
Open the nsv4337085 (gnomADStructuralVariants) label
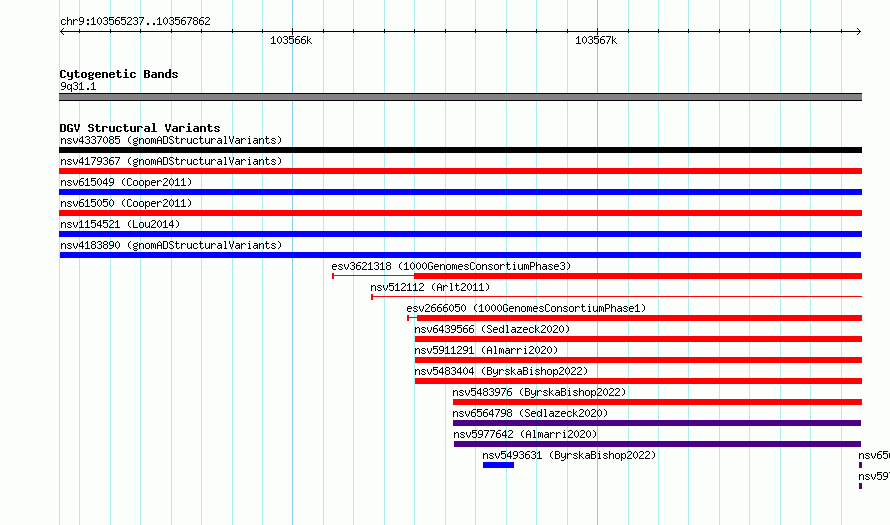point(171,140)
